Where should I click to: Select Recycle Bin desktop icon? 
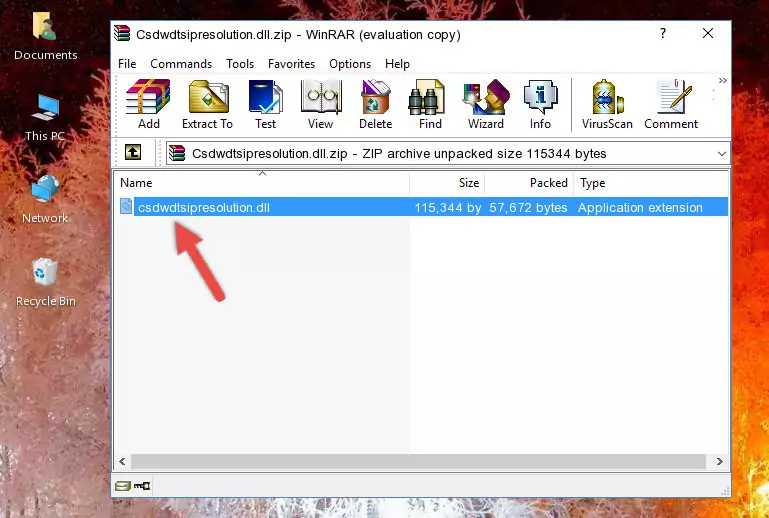coord(45,283)
